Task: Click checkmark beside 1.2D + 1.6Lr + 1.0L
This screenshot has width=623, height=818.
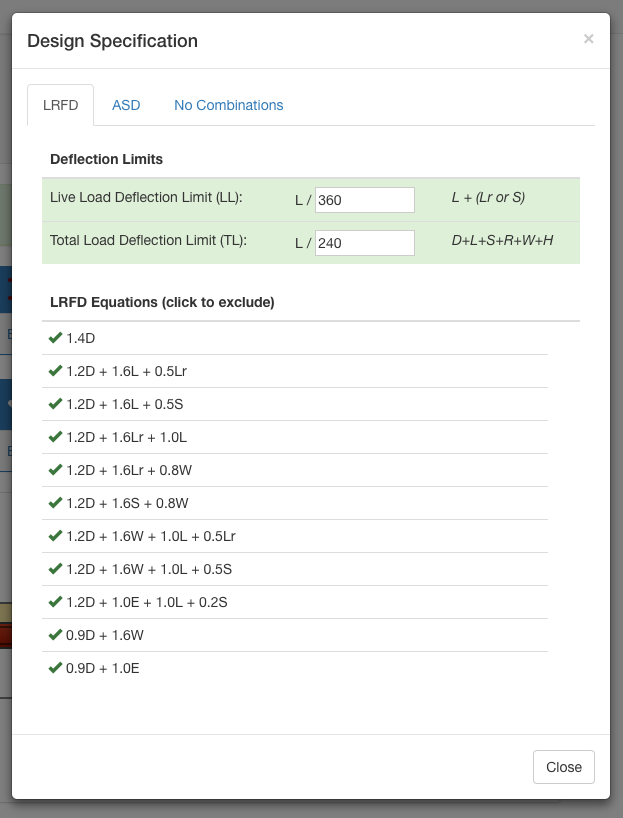Action: 55,437
